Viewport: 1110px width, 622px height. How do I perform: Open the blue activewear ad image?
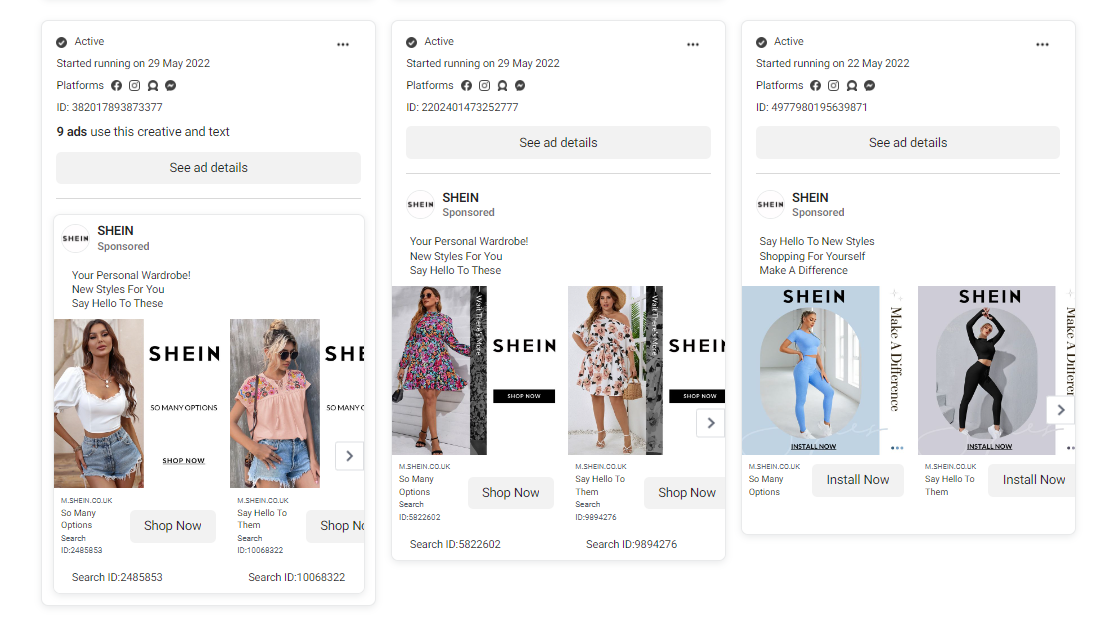click(811, 370)
